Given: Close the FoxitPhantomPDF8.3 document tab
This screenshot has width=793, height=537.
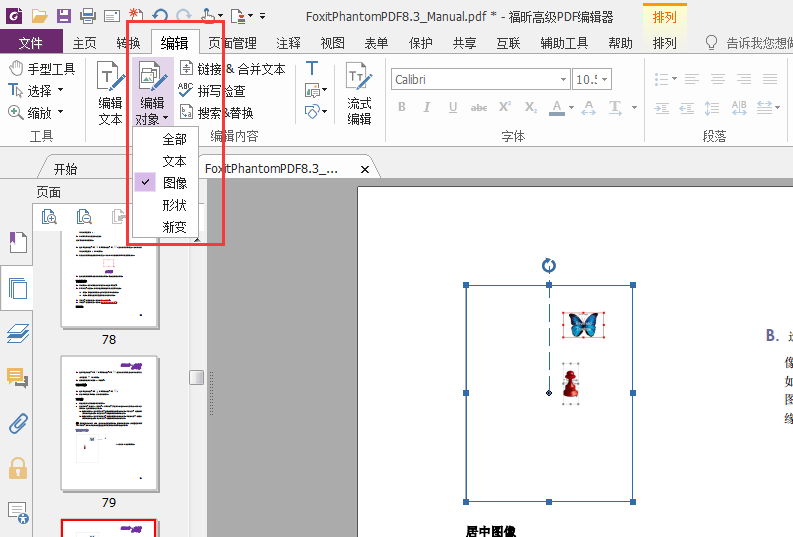Looking at the screenshot, I should (365, 169).
